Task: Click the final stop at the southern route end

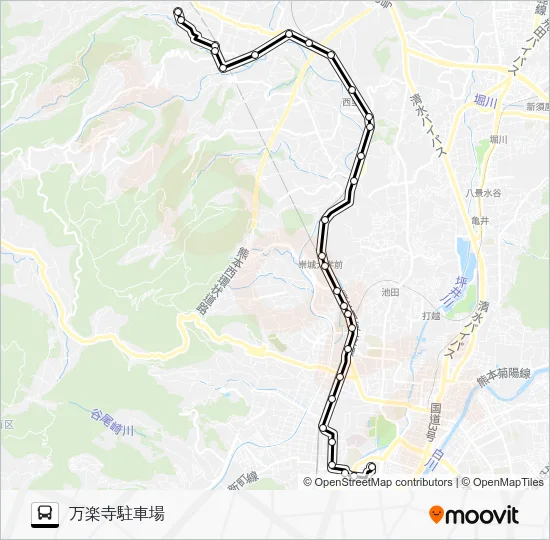Action: pyautogui.click(x=371, y=466)
